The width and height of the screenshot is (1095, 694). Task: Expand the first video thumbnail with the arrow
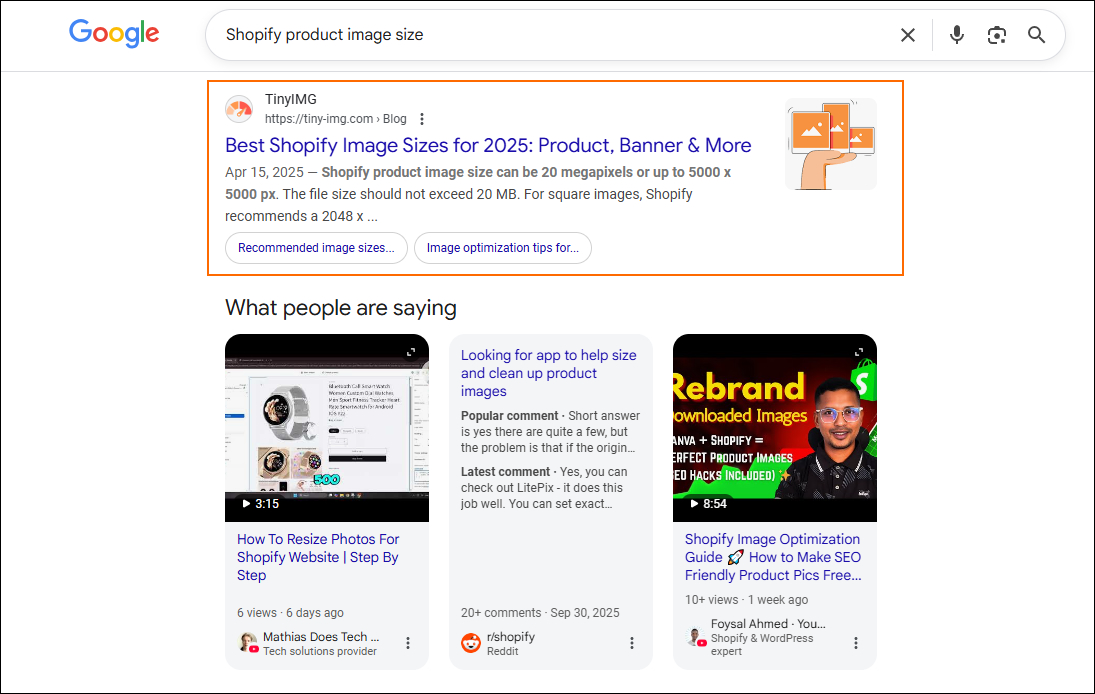412,352
